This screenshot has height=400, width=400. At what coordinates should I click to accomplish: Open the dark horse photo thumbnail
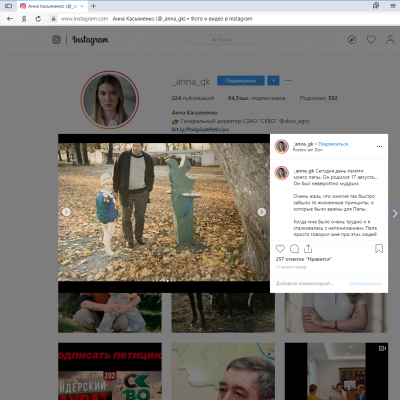[x=223, y=313]
